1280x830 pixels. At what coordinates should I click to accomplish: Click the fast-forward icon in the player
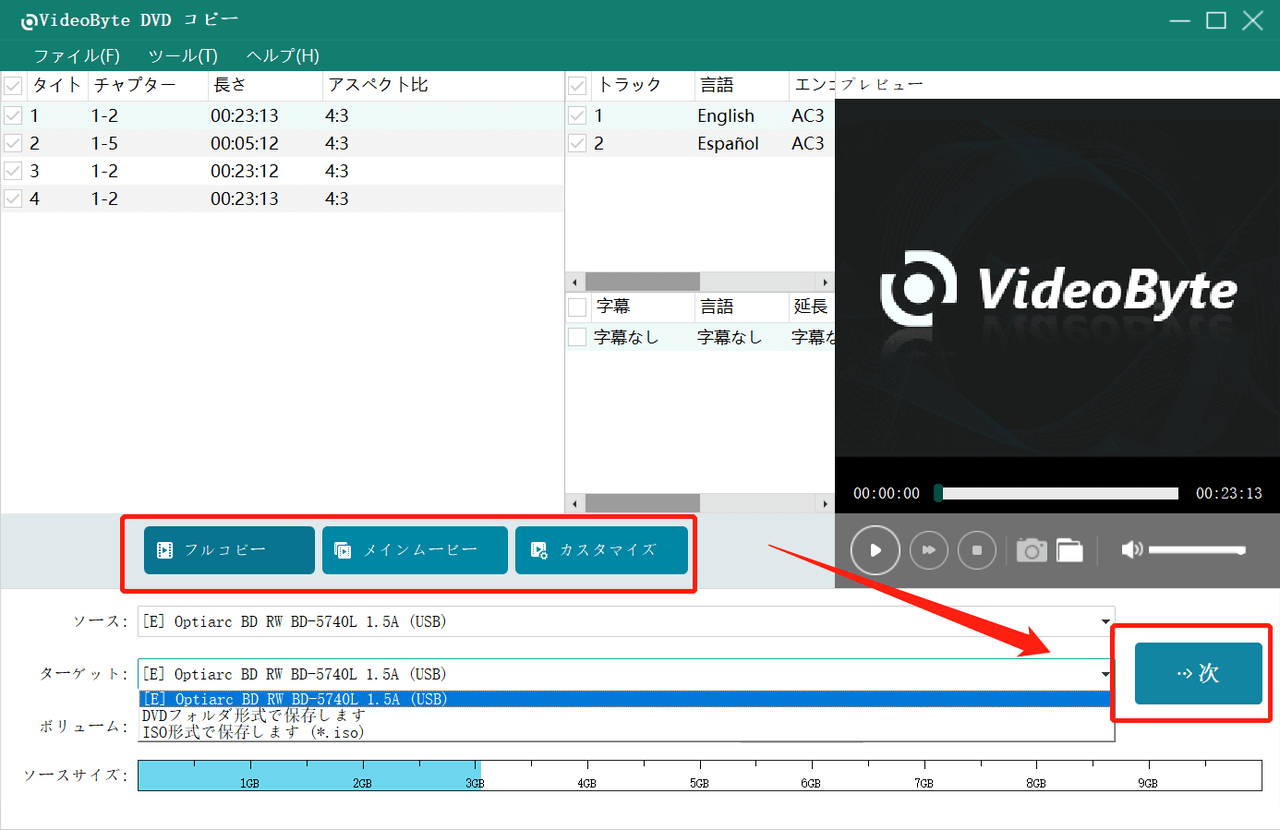pyautogui.click(x=928, y=550)
